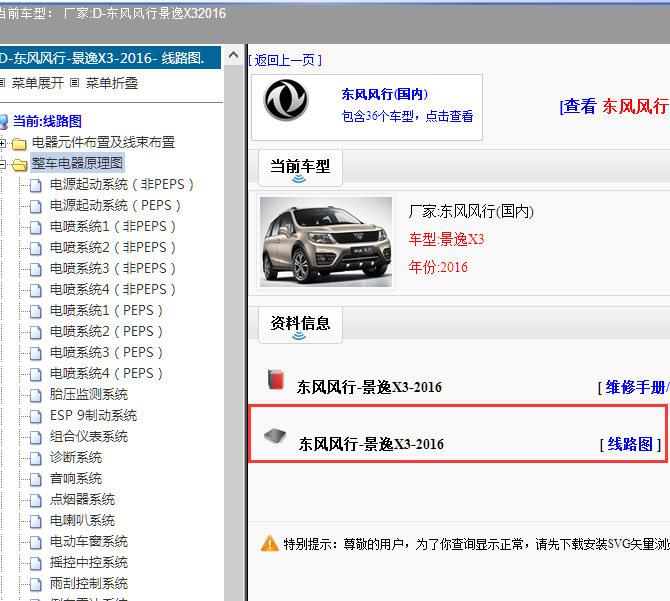670x601 pixels.
Task: Click 东风风行-景逸X3-2016 title in wiring diagram row
Action: click(x=371, y=444)
